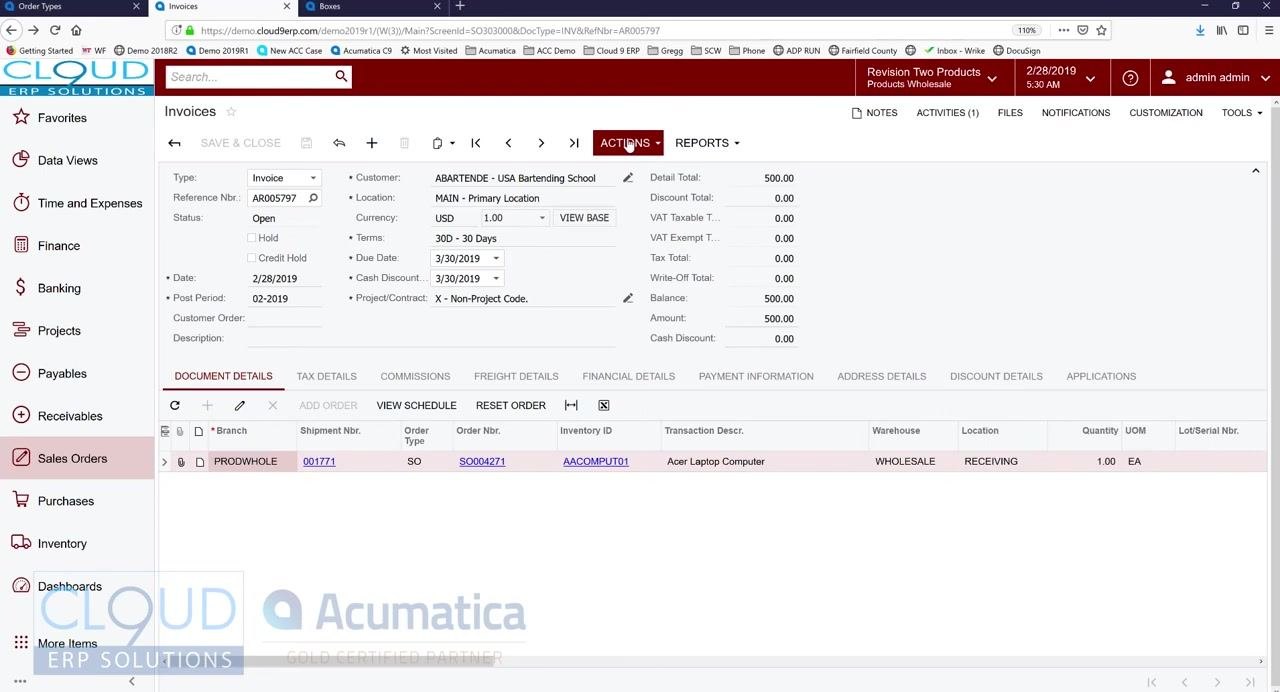
Task: Open the Currency dropdown arrow
Action: click(542, 218)
